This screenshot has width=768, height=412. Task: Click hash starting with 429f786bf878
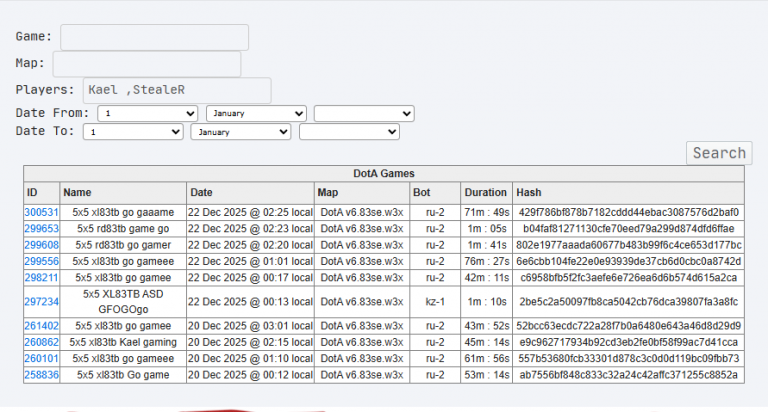[x=628, y=213]
